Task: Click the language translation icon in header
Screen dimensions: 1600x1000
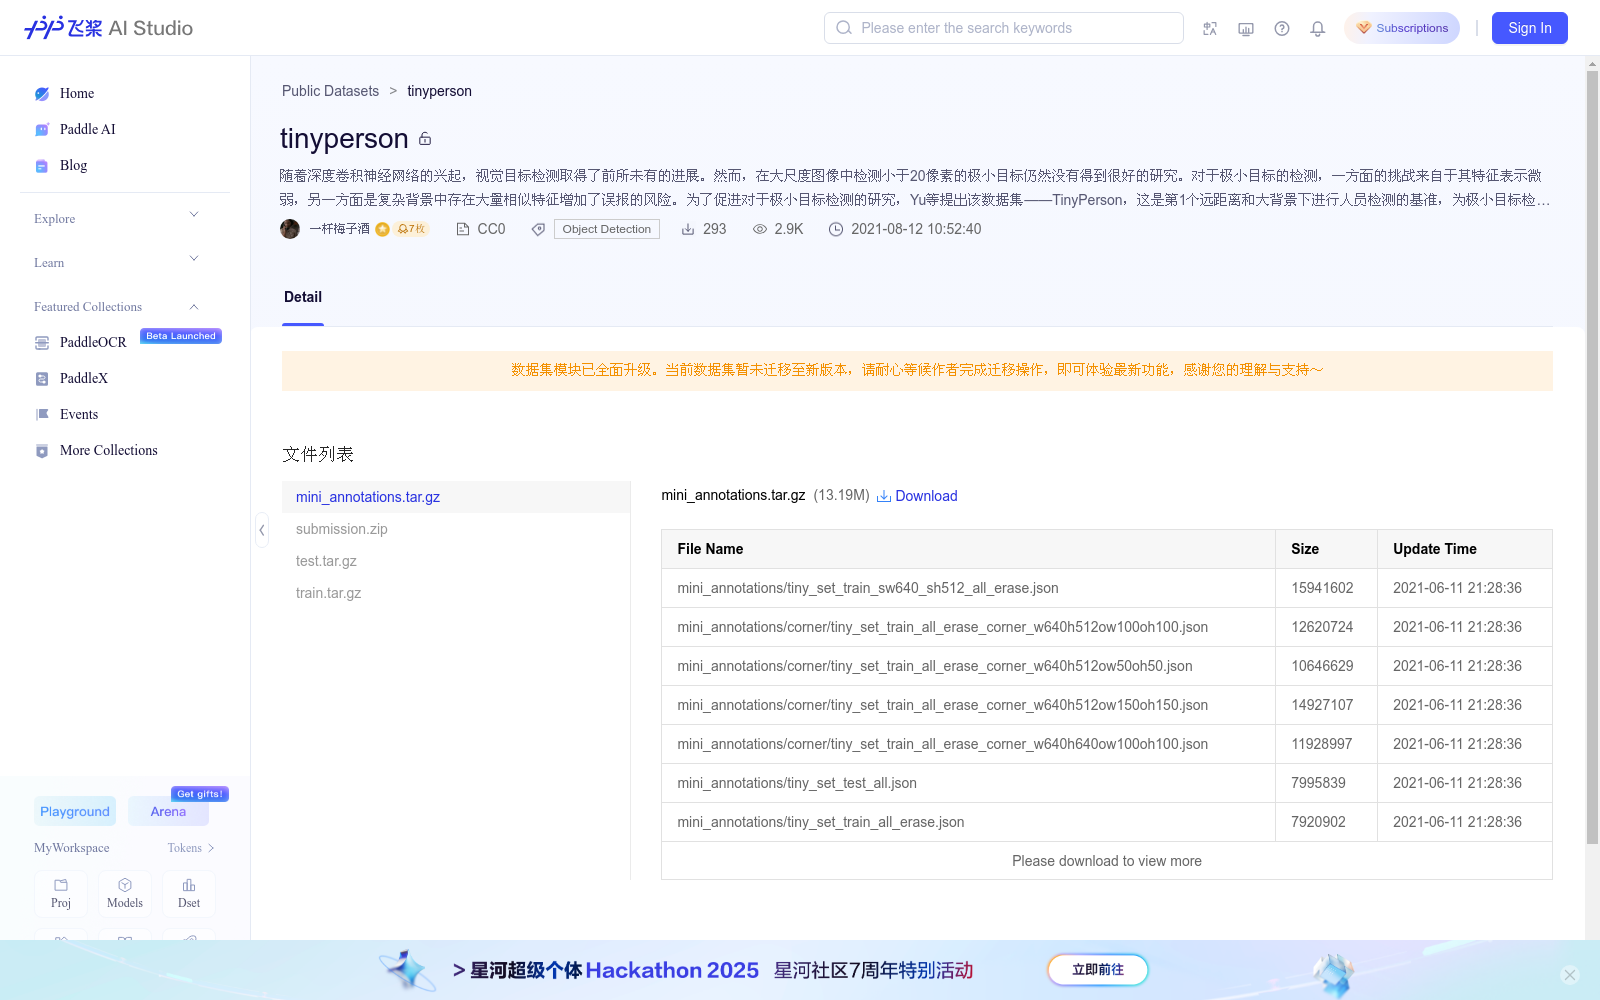Action: click(x=1210, y=28)
